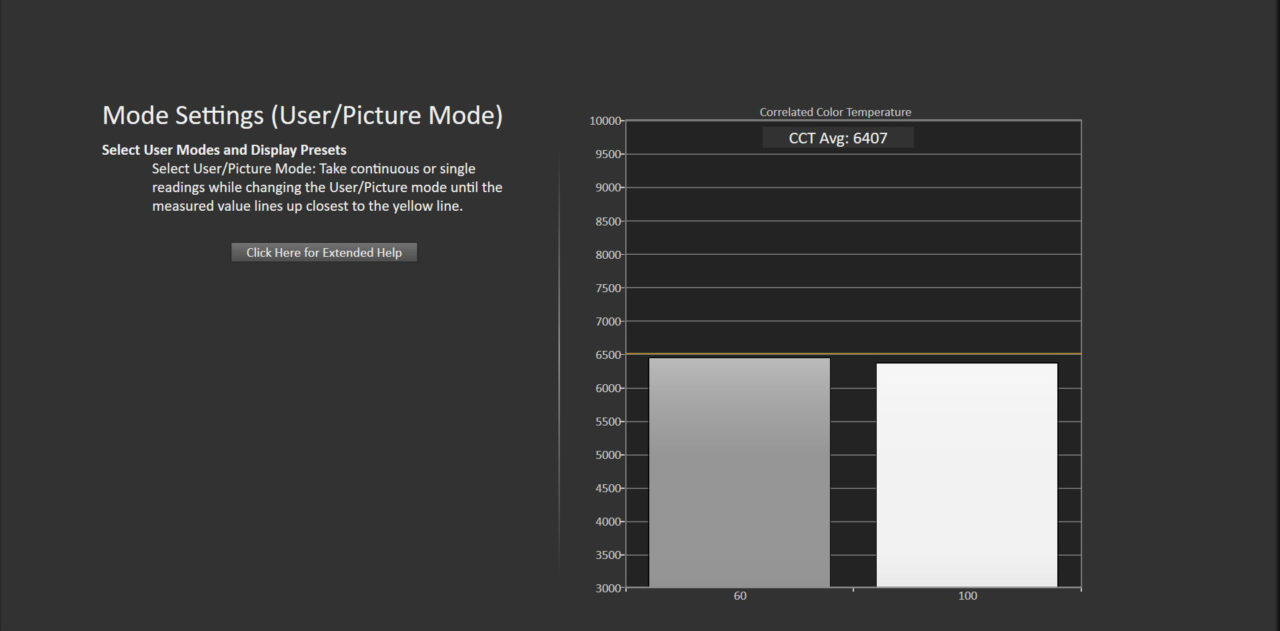The width and height of the screenshot is (1280, 631).
Task: Select the gray 60 percent bar
Action: click(739, 472)
